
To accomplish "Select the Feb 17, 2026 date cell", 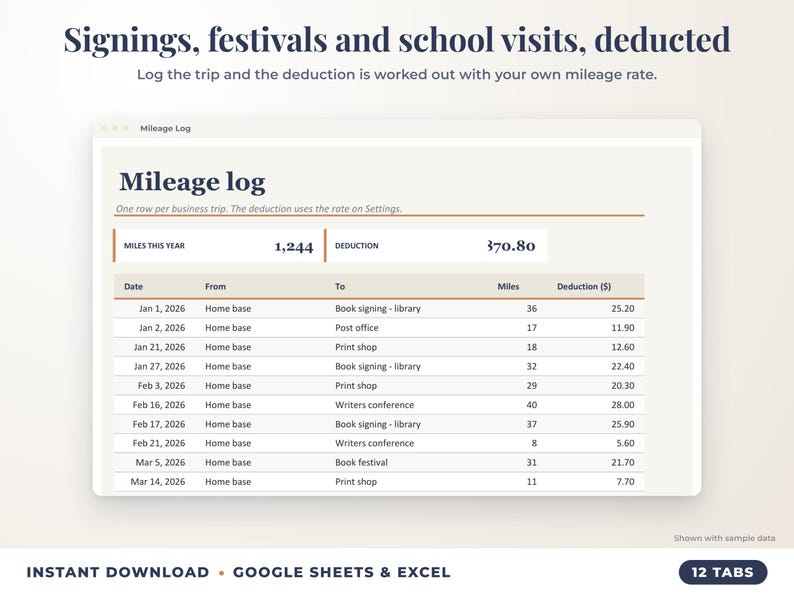I will [x=159, y=424].
